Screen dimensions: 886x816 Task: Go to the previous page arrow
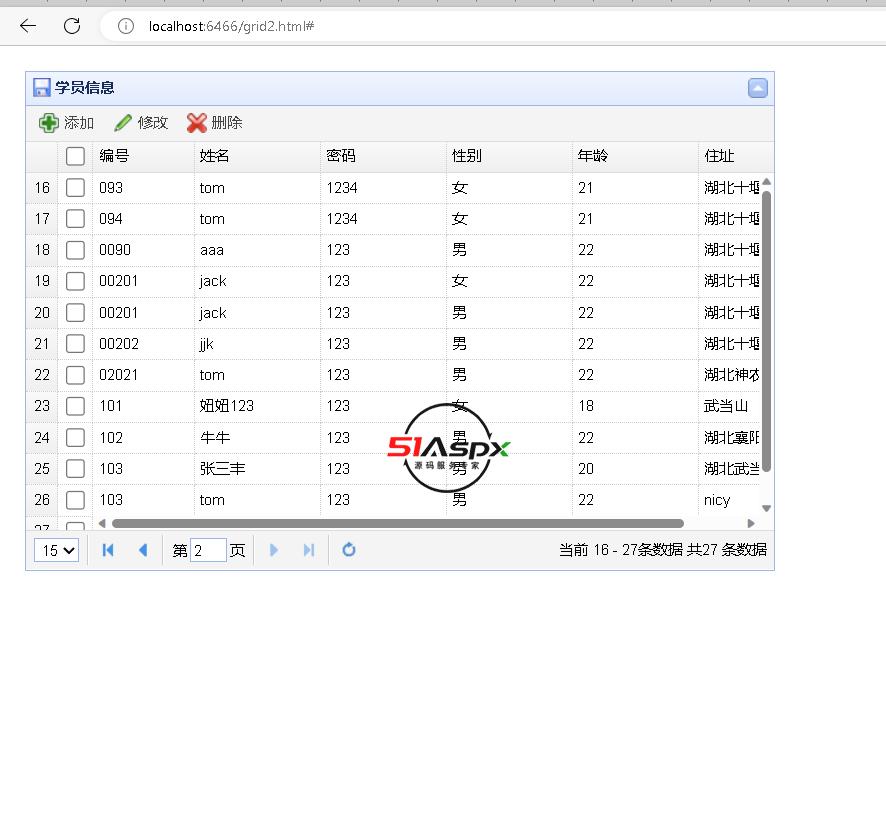click(143, 550)
